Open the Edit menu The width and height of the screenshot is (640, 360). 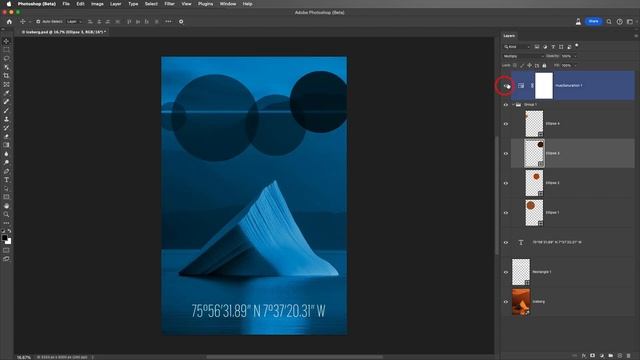click(80, 4)
